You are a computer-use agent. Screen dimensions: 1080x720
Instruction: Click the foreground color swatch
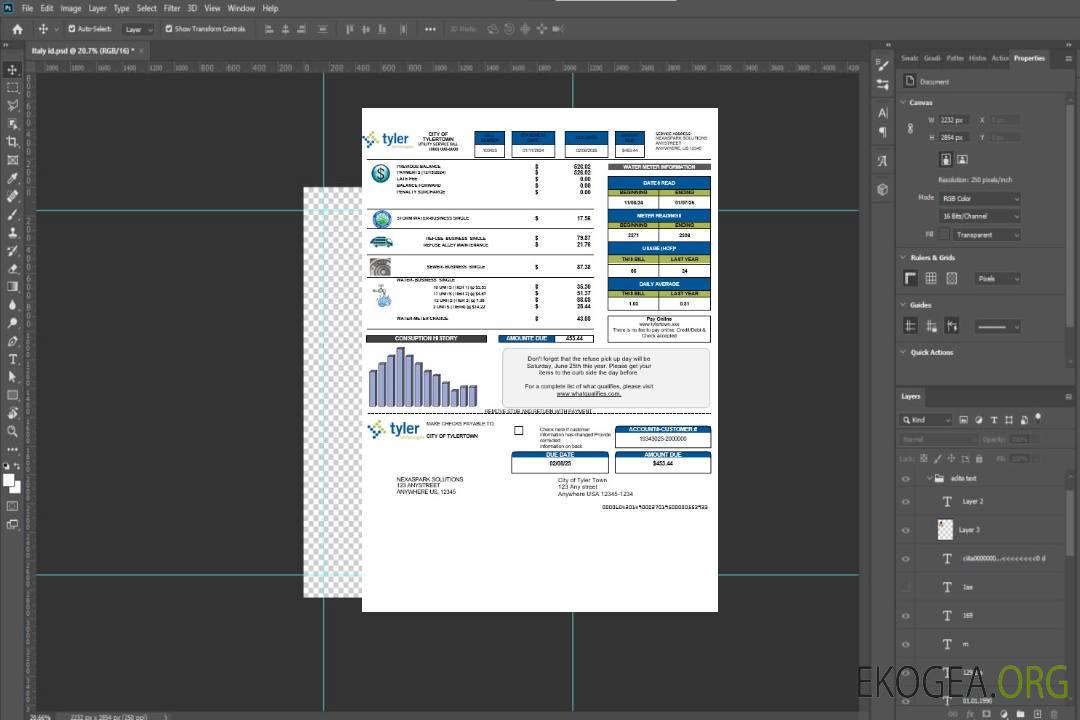click(9, 480)
